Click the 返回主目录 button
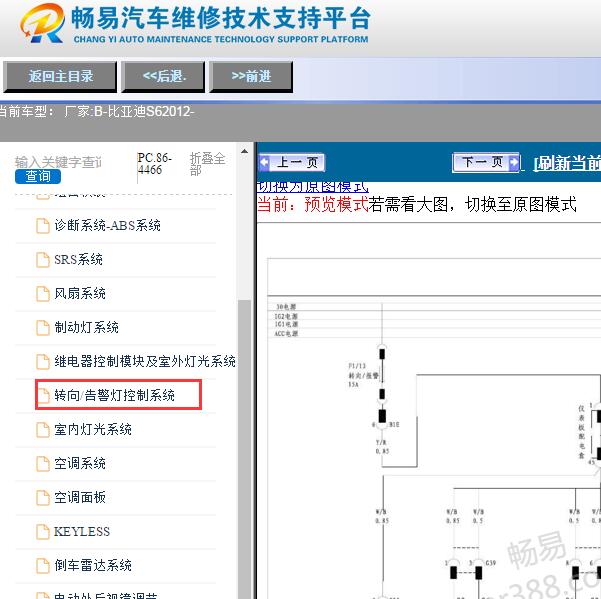The width and height of the screenshot is (601, 599). 60,77
